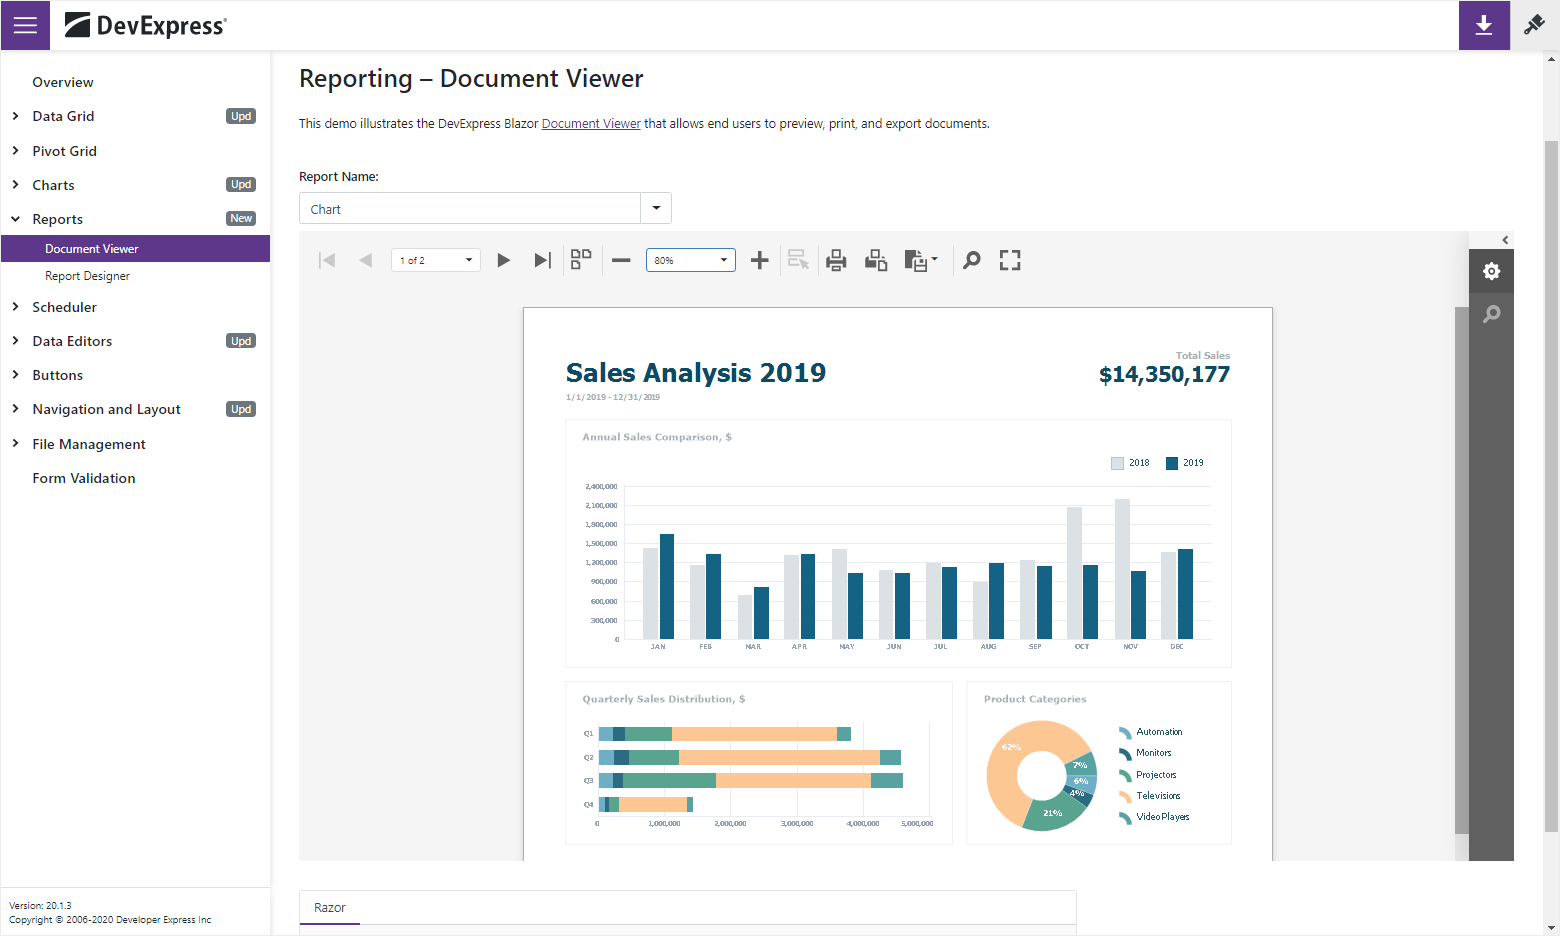Select the Print icon in the toolbar
Screen dimensions: 1560x936
tap(836, 259)
